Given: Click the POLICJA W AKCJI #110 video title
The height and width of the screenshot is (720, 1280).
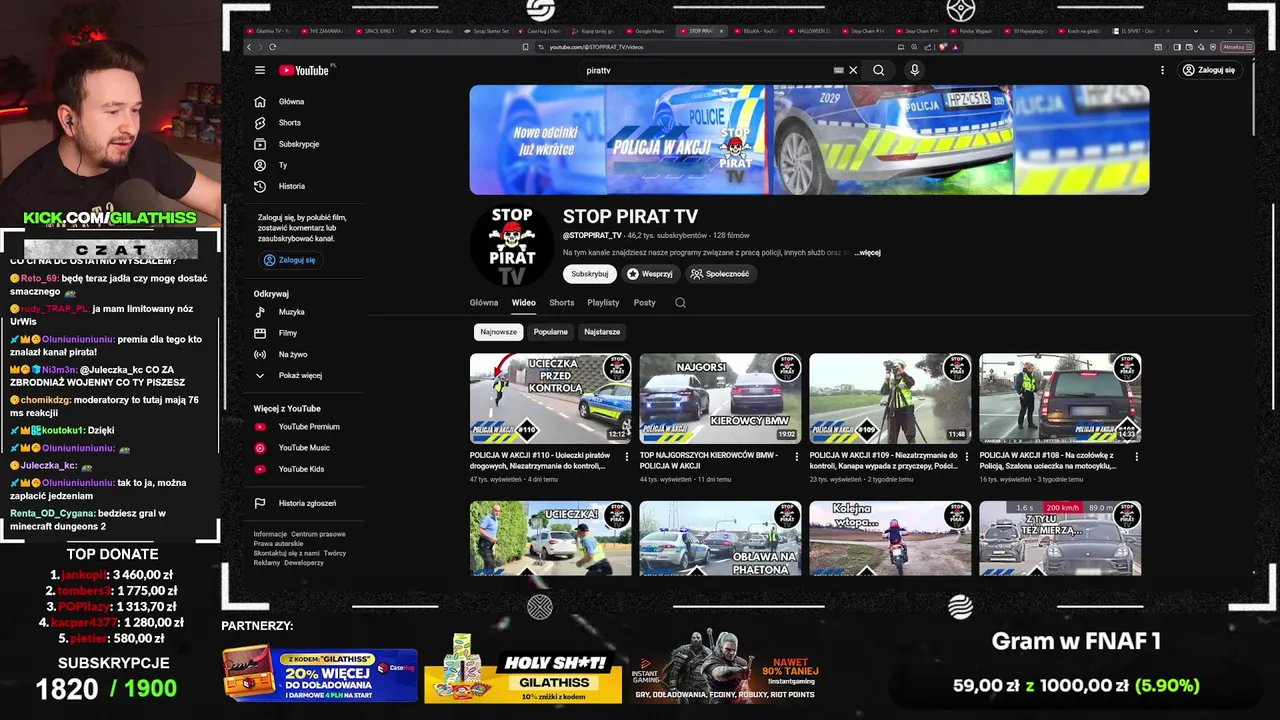Looking at the screenshot, I should pos(540,460).
